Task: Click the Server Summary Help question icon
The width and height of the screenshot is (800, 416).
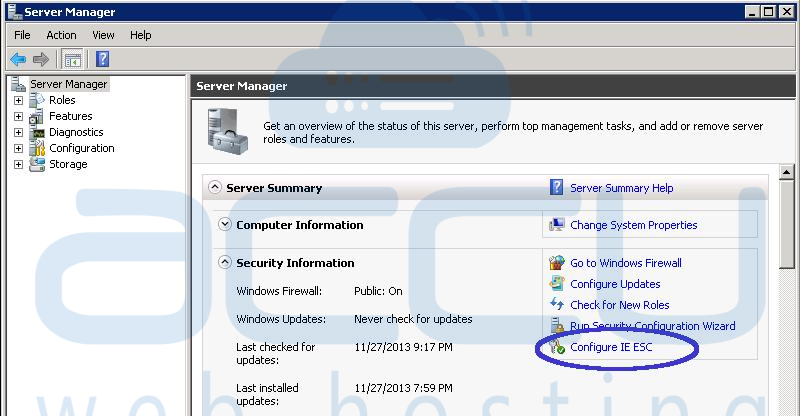Action: coord(556,187)
